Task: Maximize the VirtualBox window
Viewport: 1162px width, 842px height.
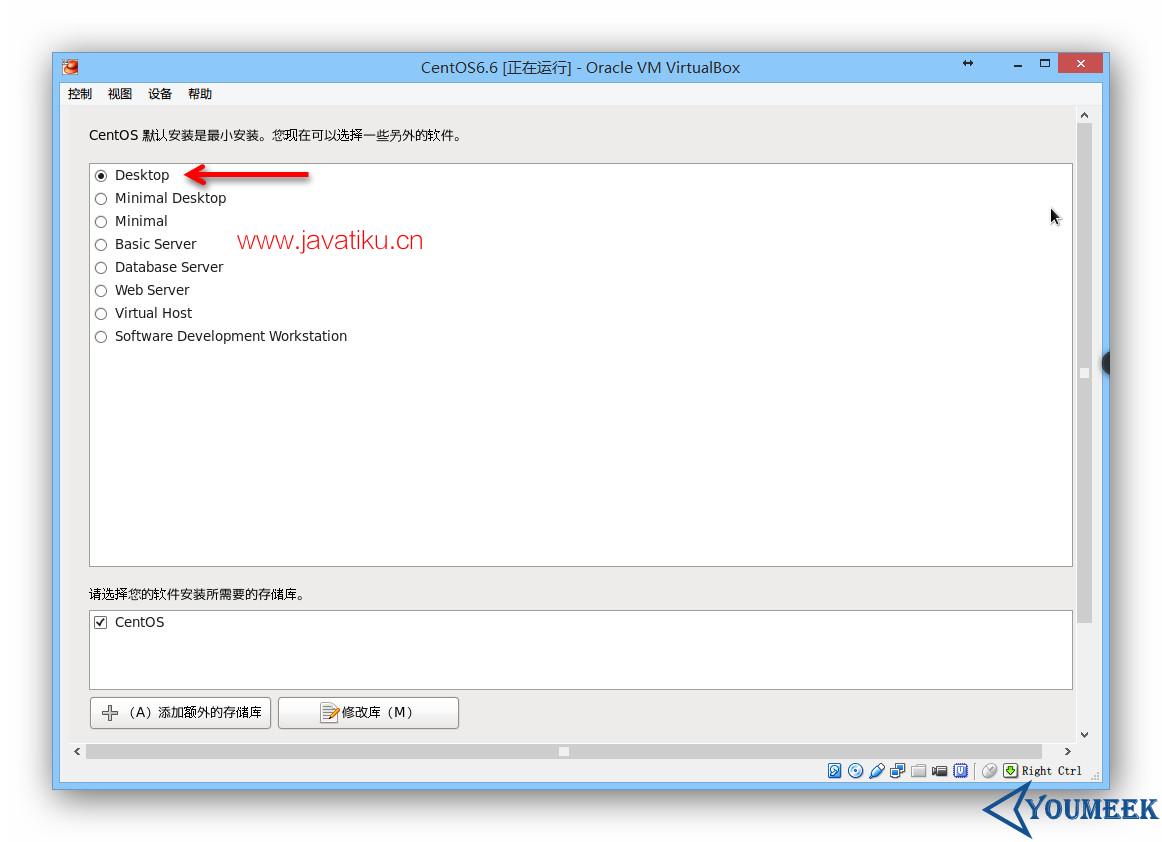Action: pos(1045,64)
